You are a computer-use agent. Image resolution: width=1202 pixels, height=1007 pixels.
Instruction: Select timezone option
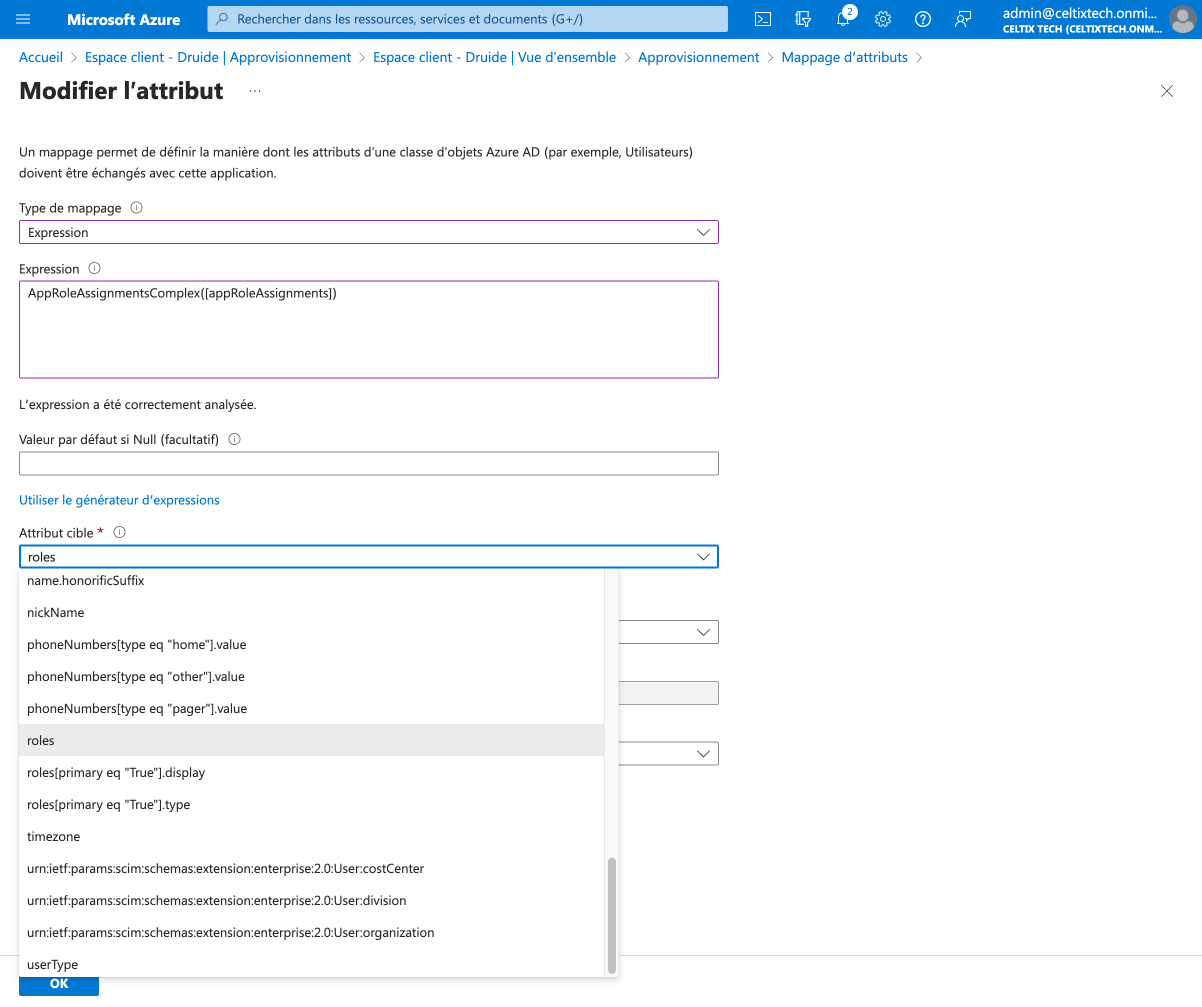[312, 837]
